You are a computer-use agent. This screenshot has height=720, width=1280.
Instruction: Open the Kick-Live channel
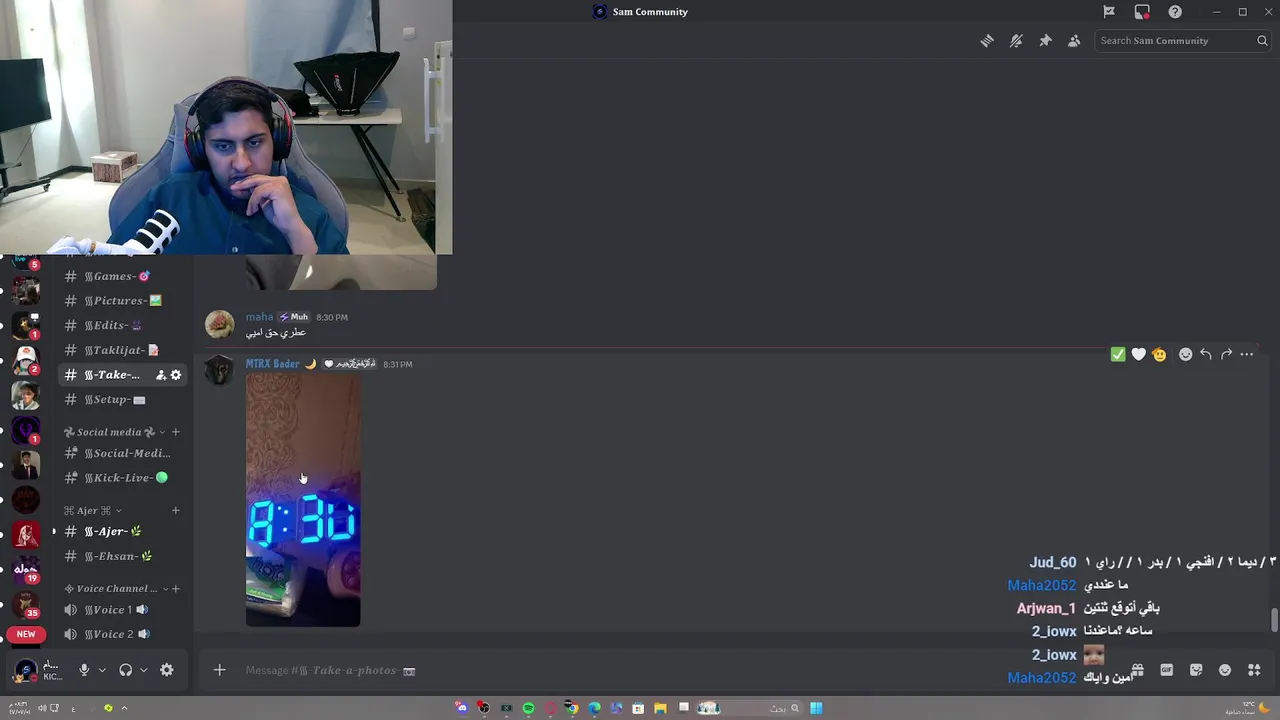point(124,478)
